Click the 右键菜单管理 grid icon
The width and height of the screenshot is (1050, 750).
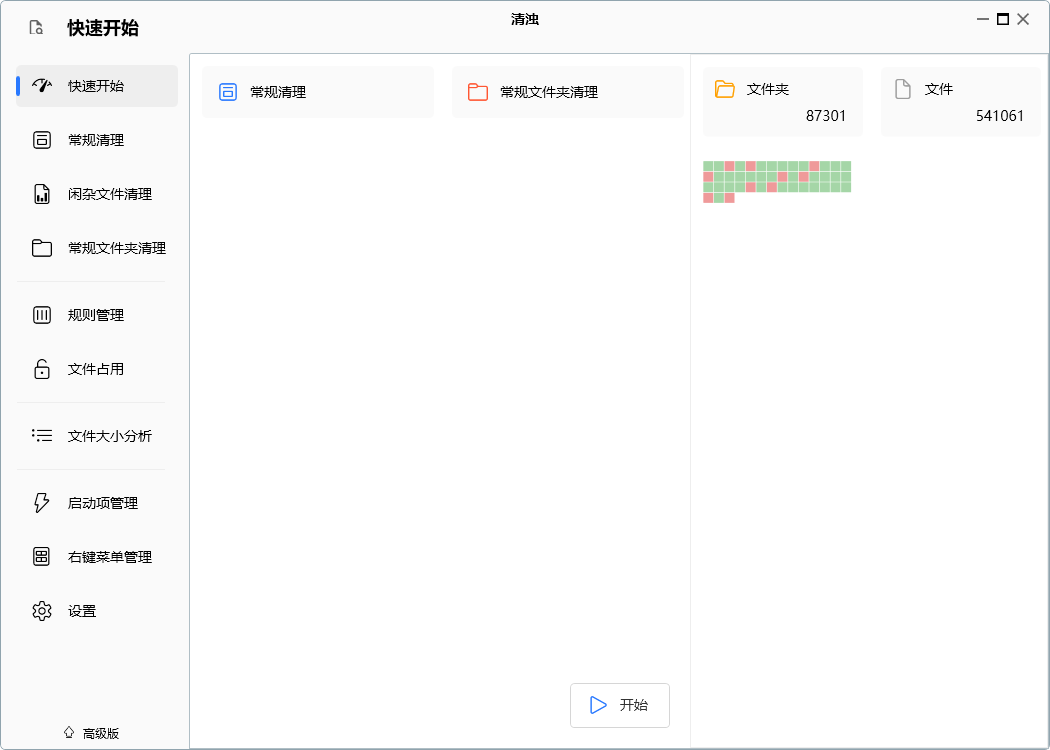[x=42, y=557]
